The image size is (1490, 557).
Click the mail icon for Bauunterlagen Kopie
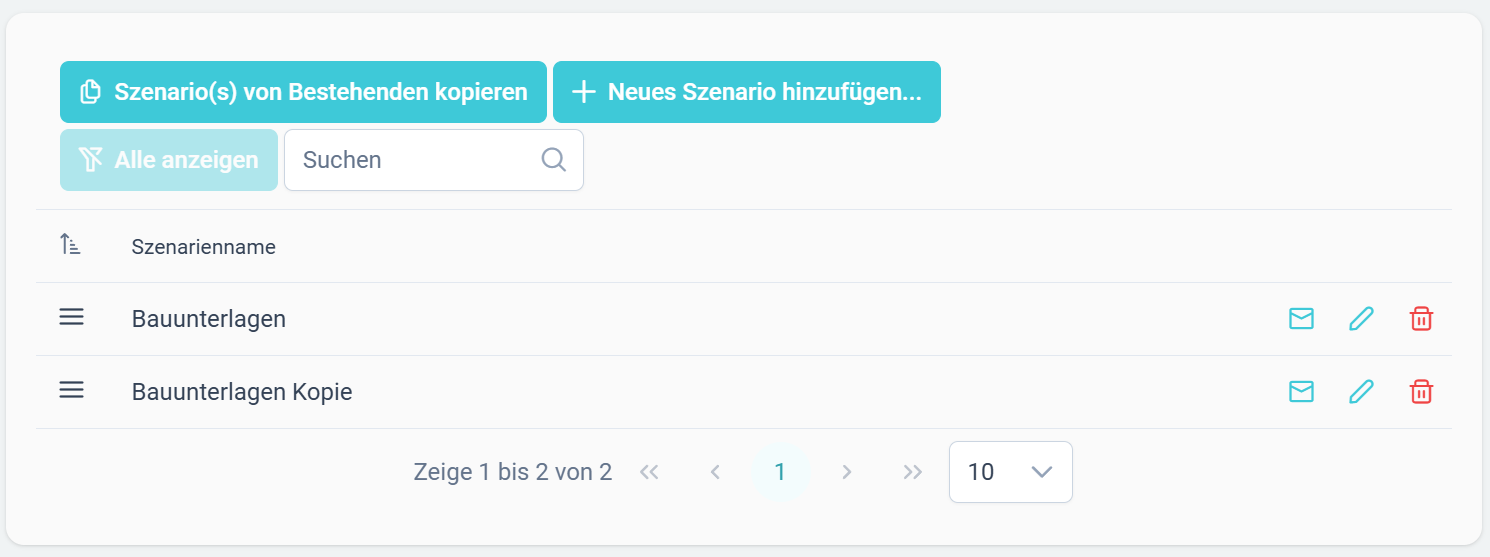pos(1301,392)
